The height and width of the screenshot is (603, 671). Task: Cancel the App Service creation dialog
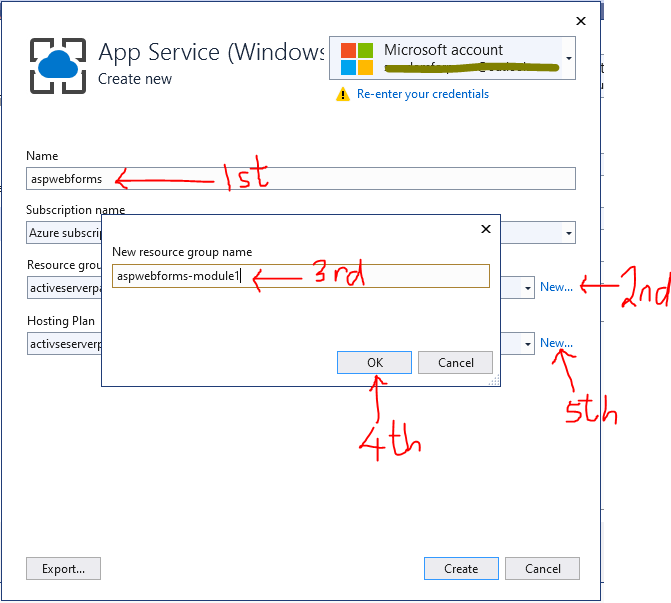click(542, 568)
